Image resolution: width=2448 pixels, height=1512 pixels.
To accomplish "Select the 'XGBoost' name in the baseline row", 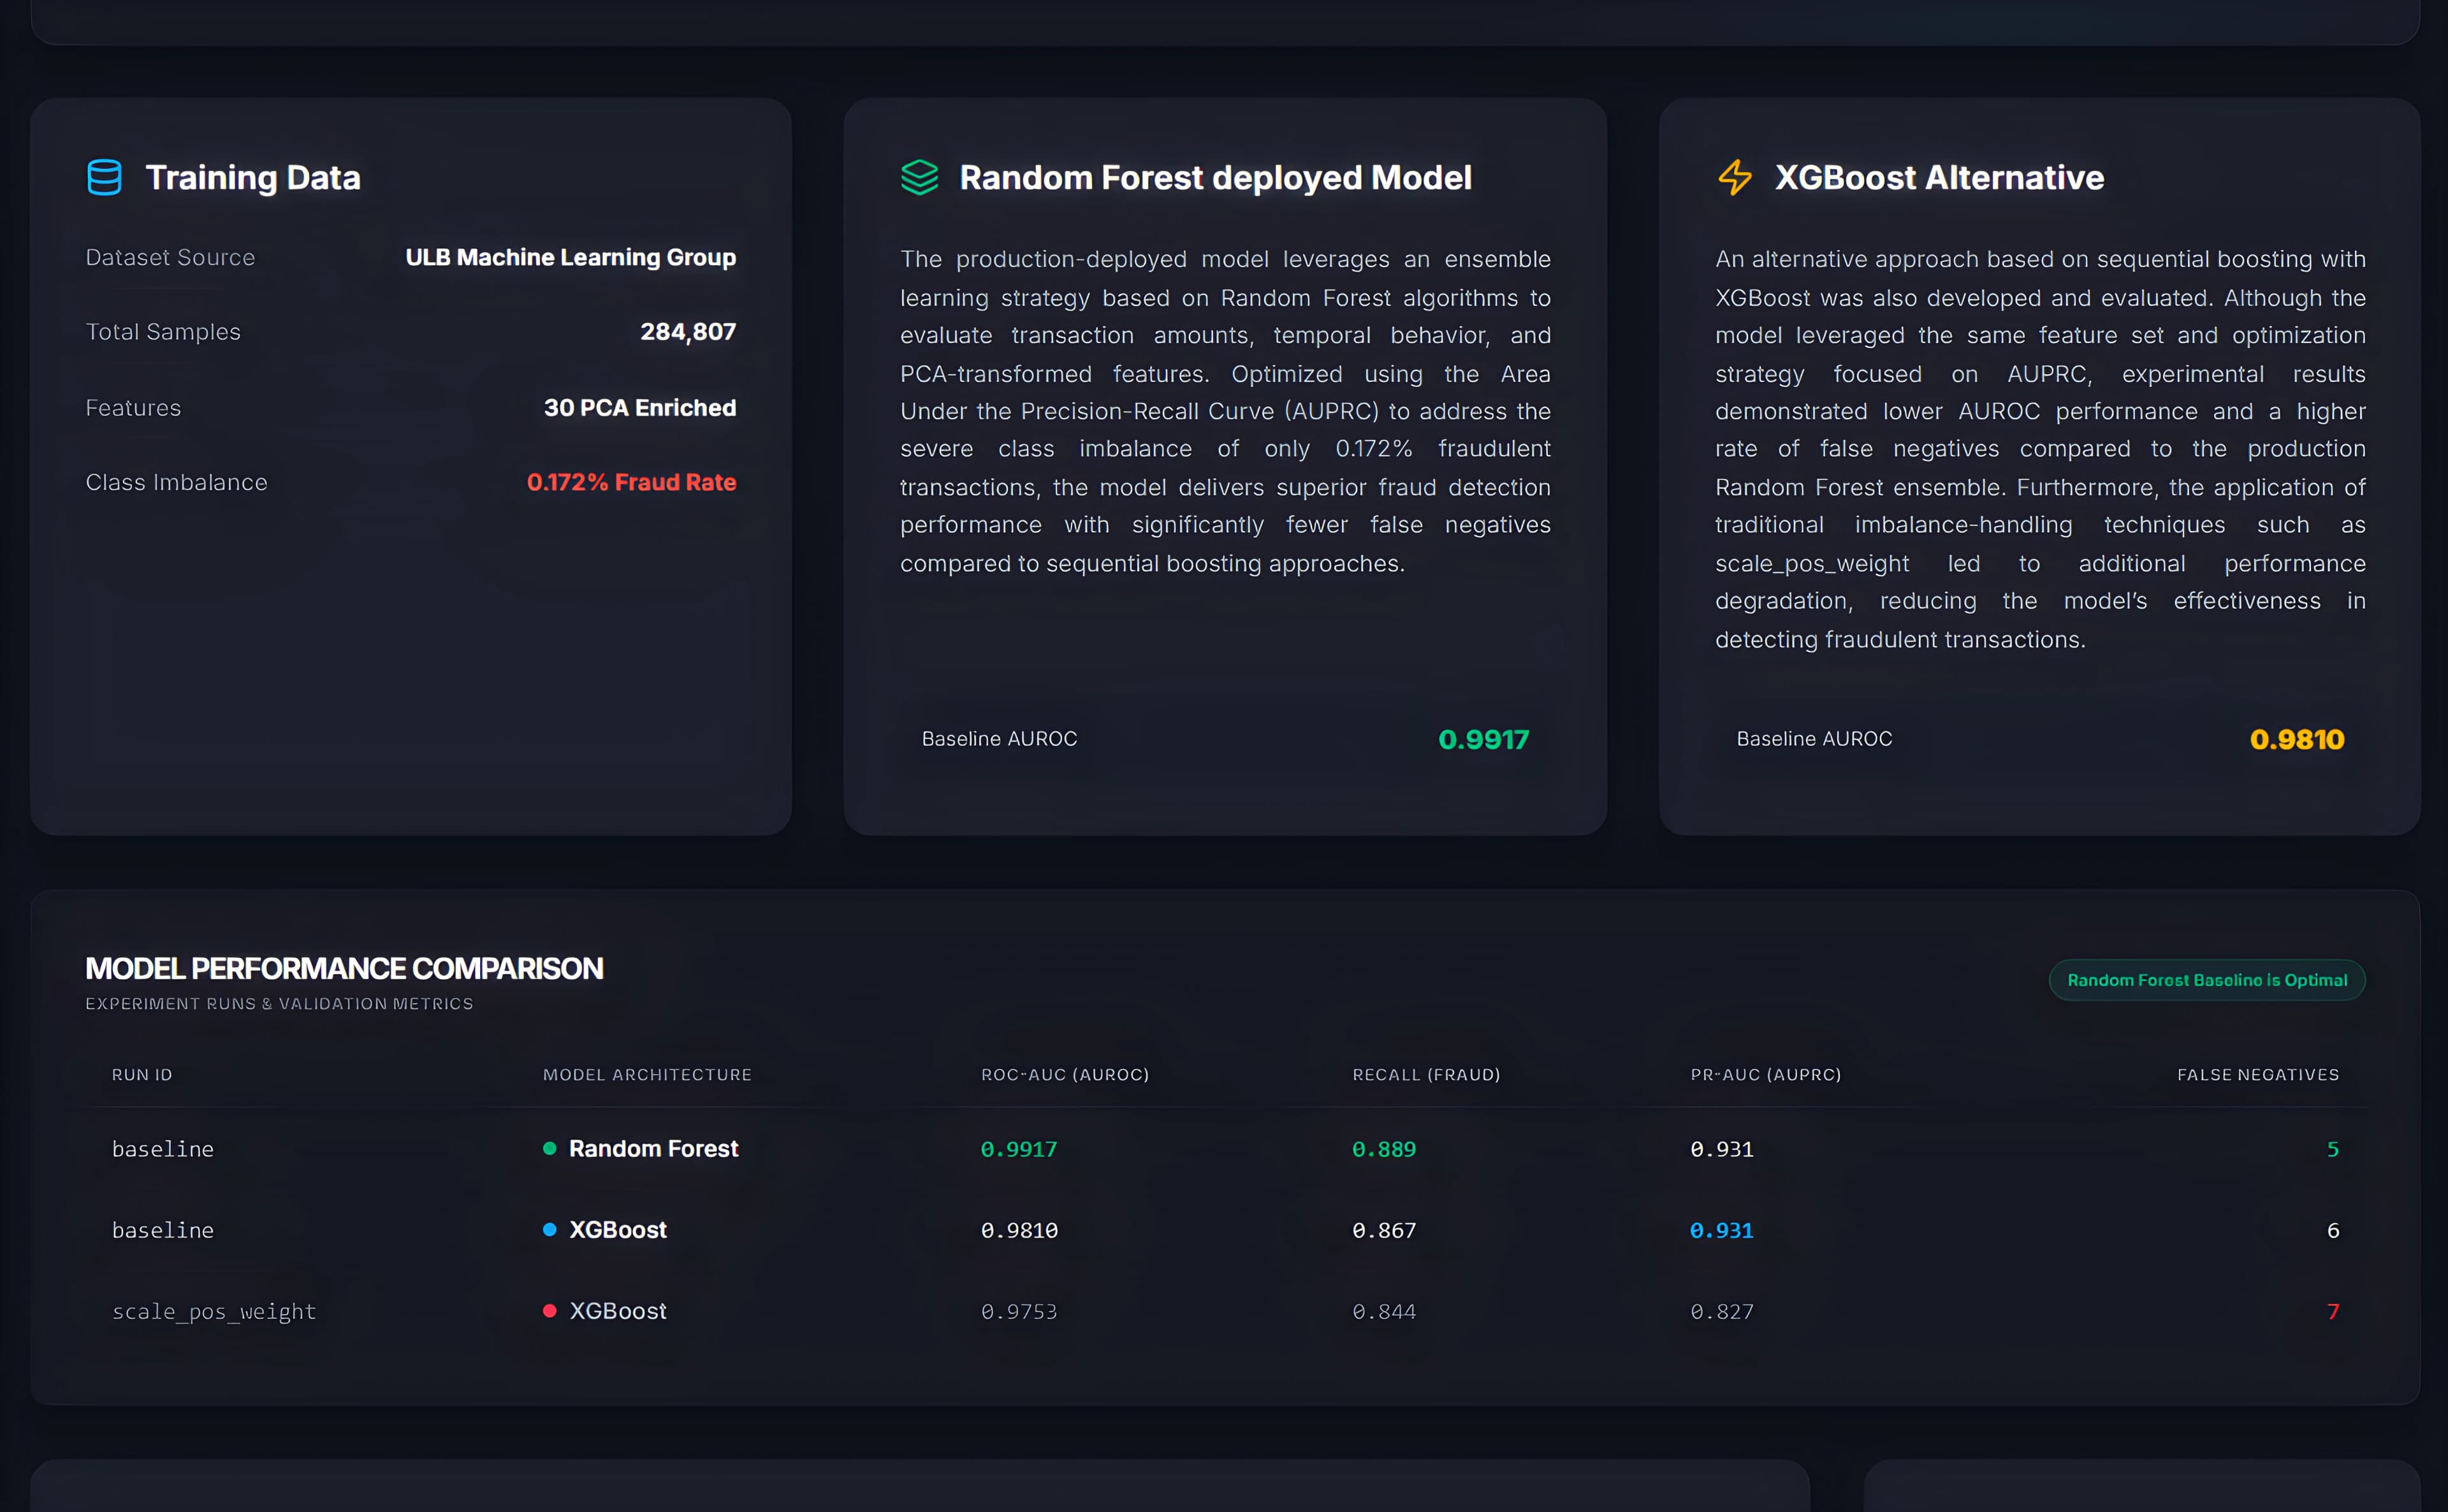I will pos(618,1229).
